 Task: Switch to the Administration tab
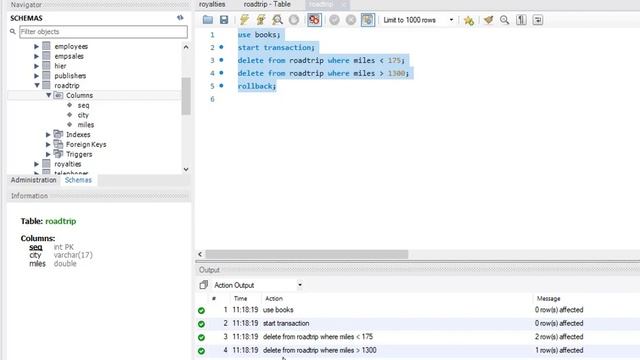pos(33,180)
